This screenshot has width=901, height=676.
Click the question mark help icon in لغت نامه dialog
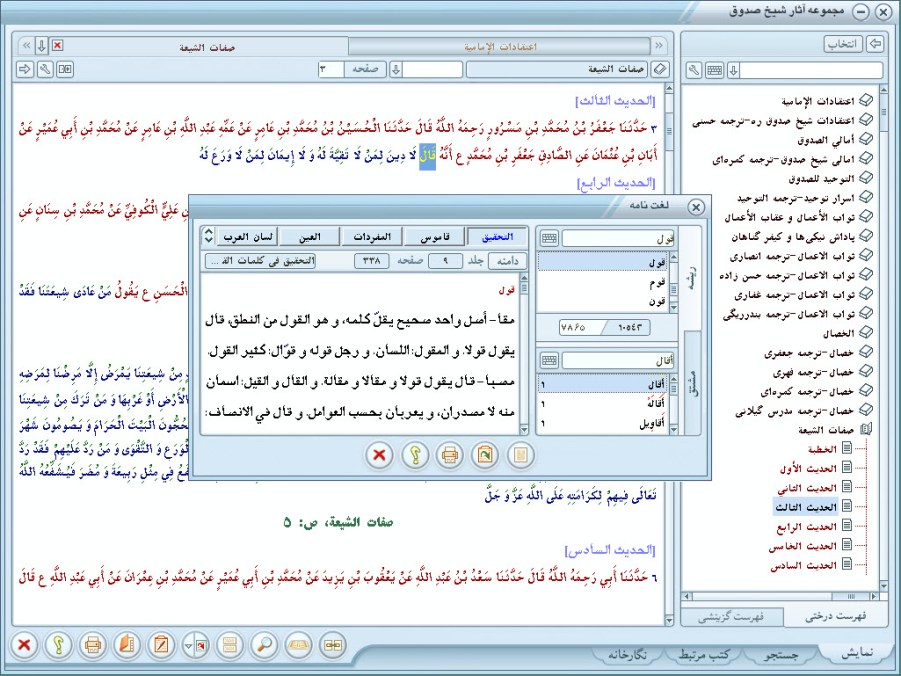pyautogui.click(x=415, y=455)
